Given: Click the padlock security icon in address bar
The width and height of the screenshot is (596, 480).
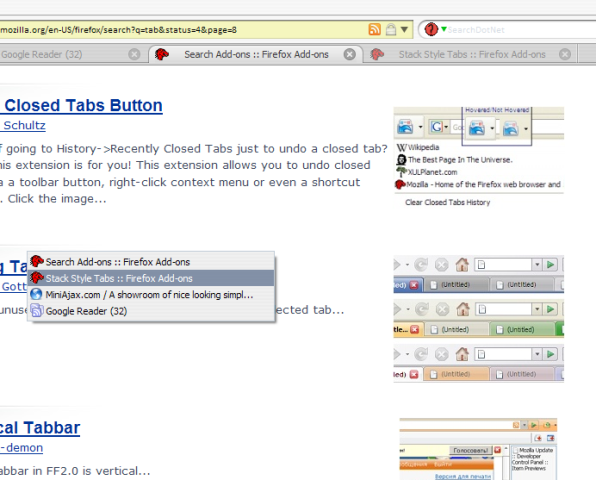Looking at the screenshot, I should click(x=391, y=29).
